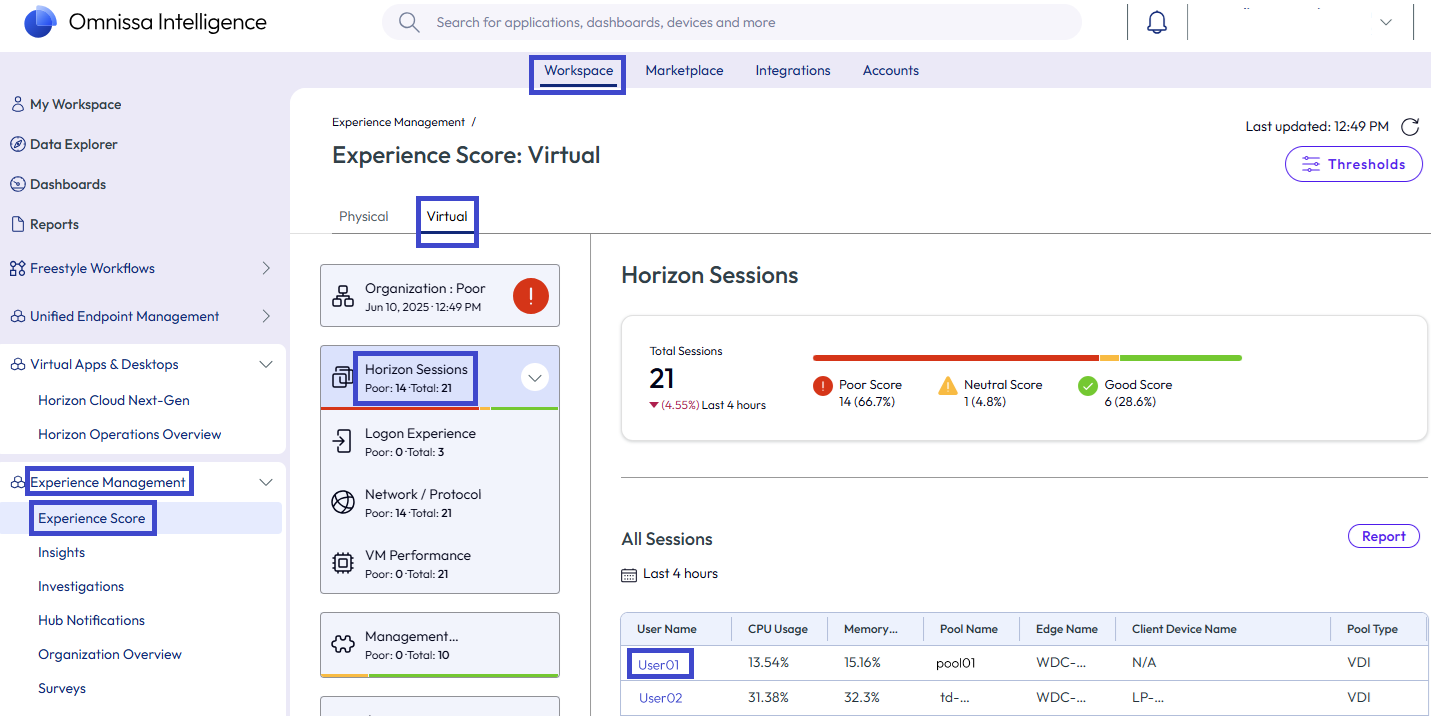Click the Logon Experience door icon
Image resolution: width=1431 pixels, height=716 pixels.
coord(343,441)
